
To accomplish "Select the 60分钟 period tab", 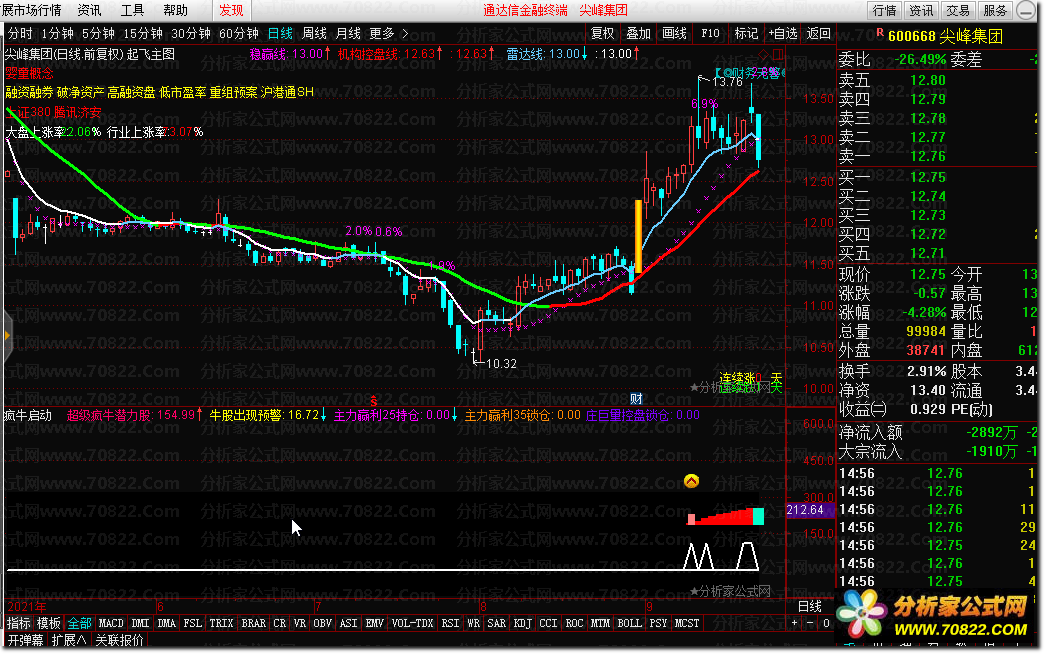I will (239, 33).
